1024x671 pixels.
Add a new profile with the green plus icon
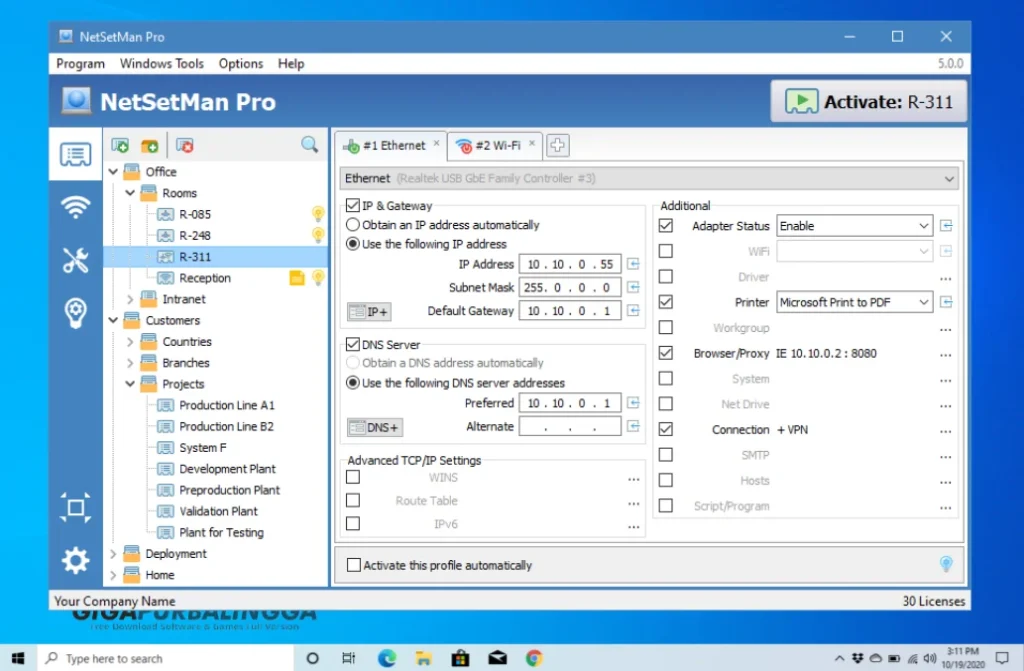[x=119, y=145]
